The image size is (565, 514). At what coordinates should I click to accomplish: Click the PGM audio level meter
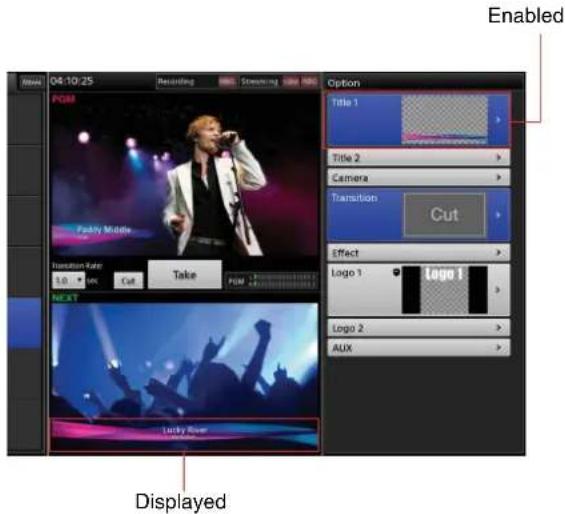283,281
